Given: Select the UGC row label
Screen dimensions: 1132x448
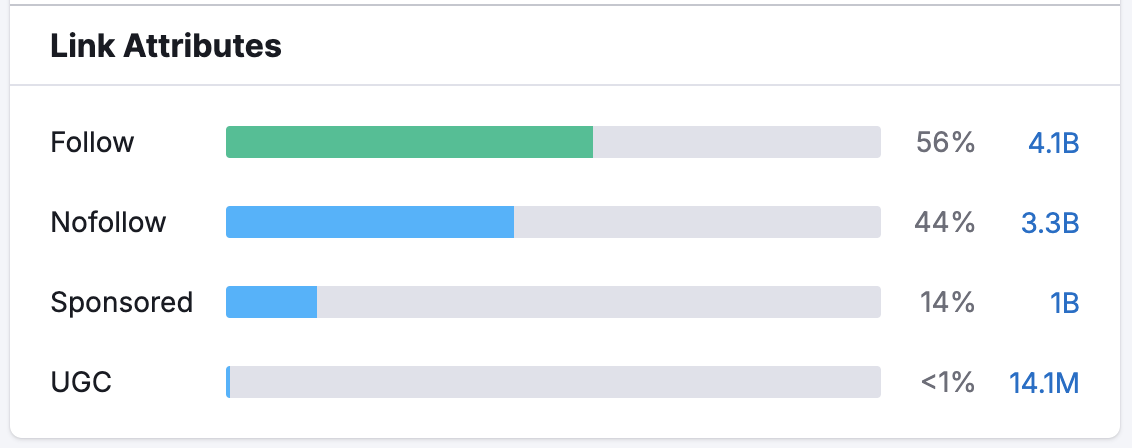Looking at the screenshot, I should [x=80, y=383].
